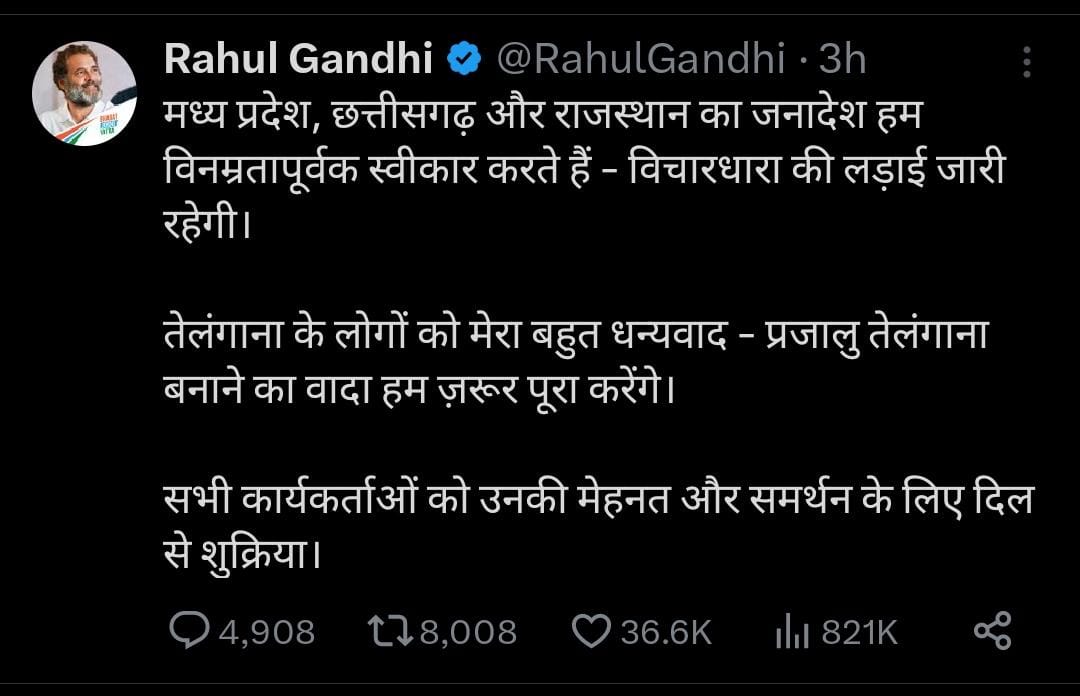Like the tweet with the heart icon
This screenshot has width=1080, height=696.
pos(590,631)
